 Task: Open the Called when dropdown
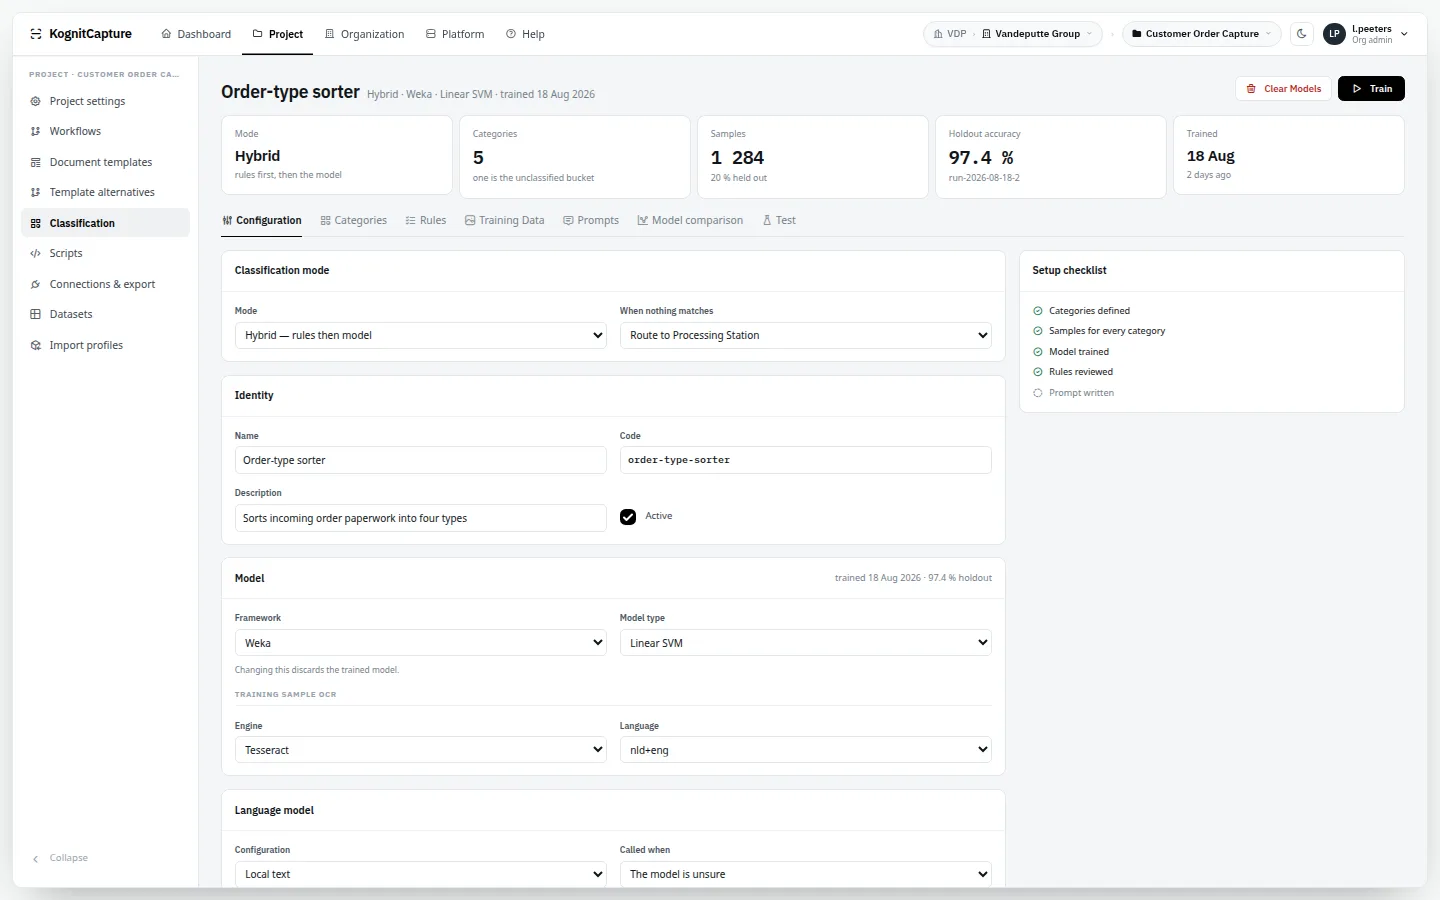tap(806, 874)
